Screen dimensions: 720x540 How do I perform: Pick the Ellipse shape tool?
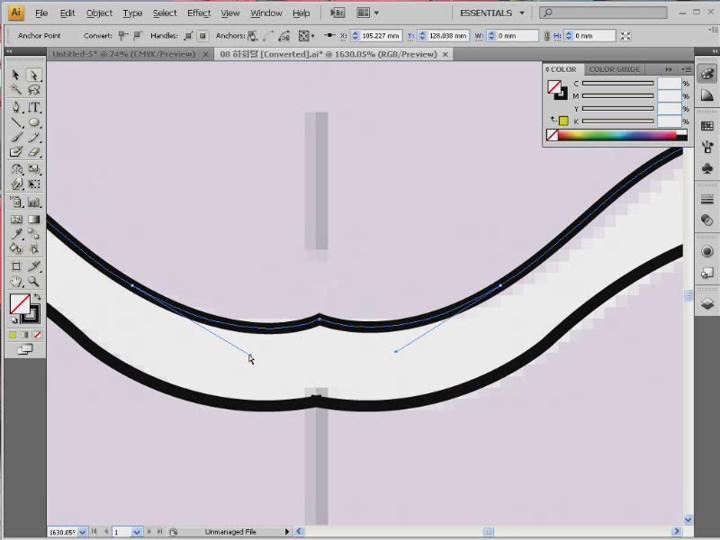tap(33, 123)
